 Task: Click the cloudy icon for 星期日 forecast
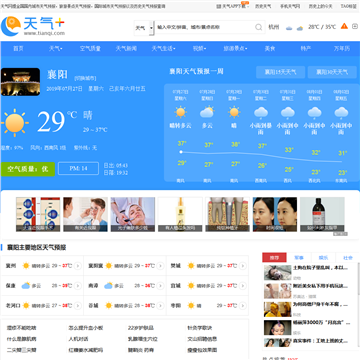click(207, 112)
